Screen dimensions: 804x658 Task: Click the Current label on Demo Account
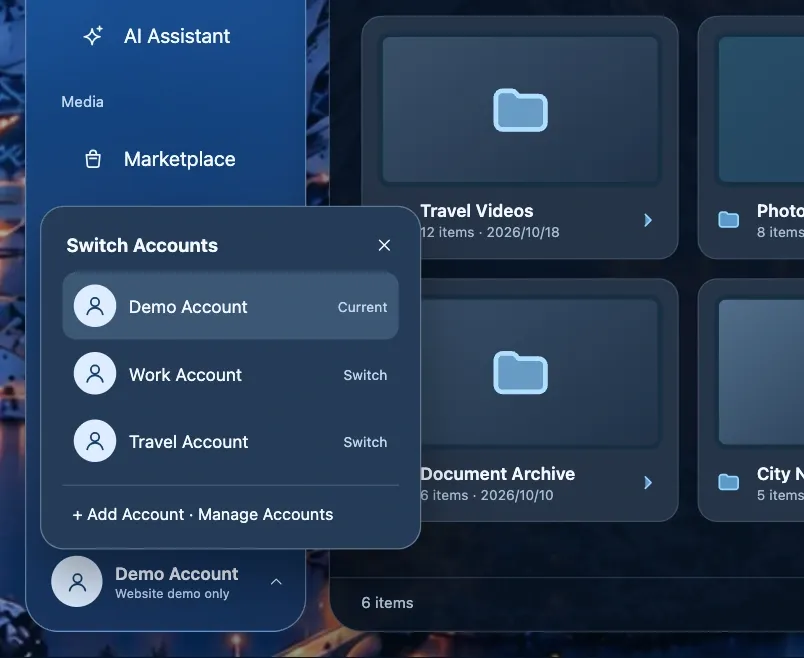[x=363, y=307]
